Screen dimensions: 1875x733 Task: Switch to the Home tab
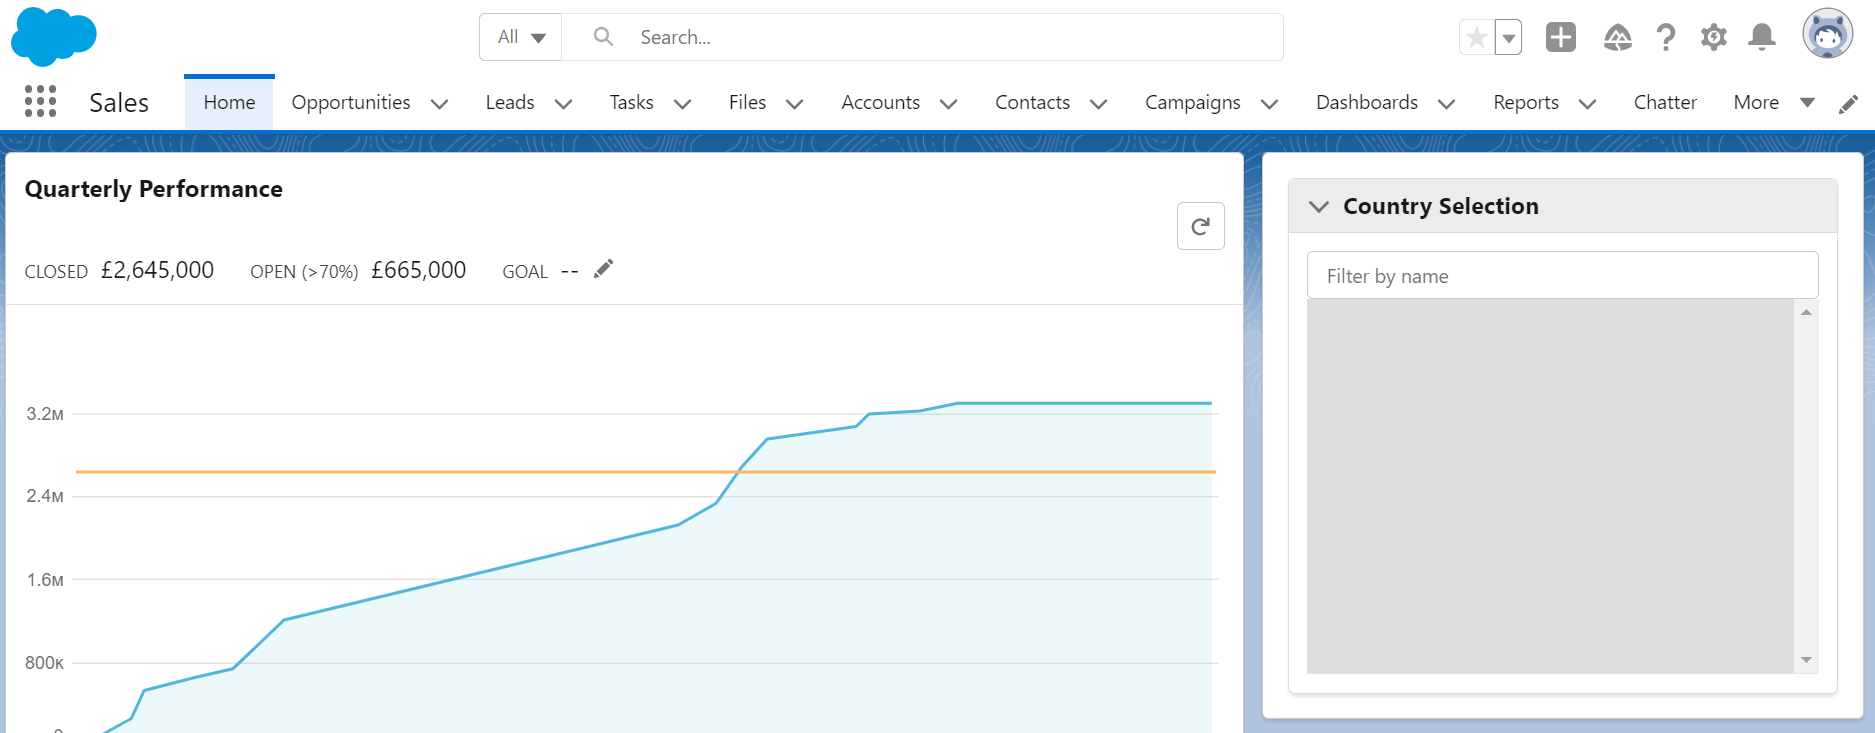229,102
